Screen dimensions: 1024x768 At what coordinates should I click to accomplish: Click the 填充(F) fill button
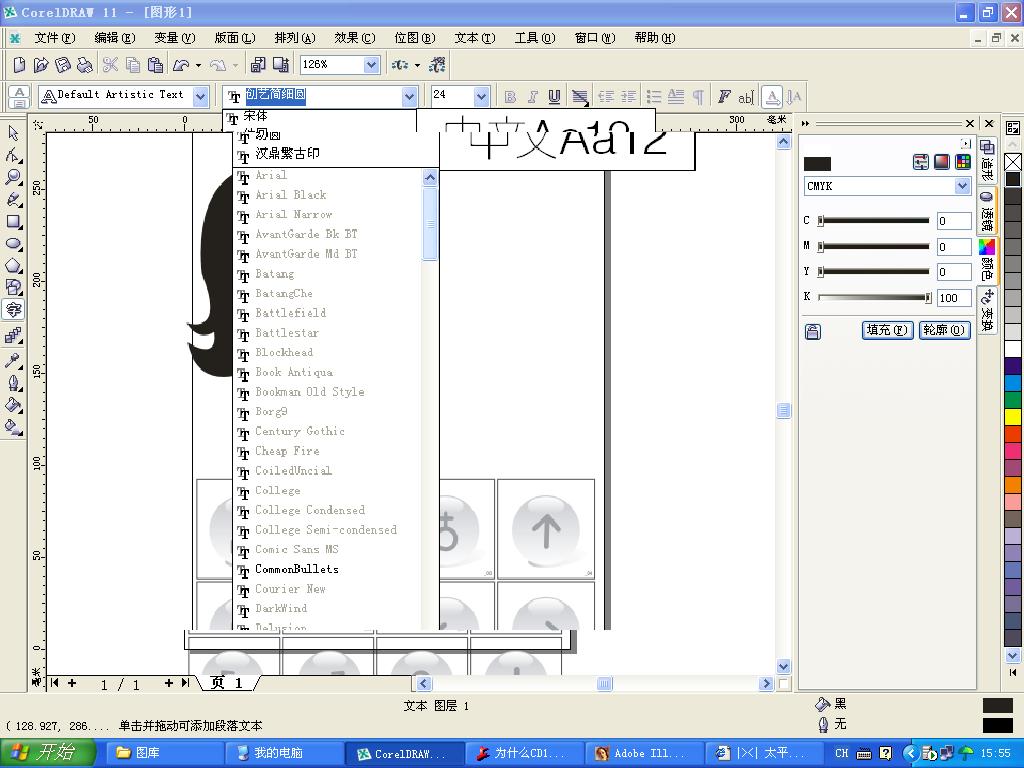coord(887,330)
